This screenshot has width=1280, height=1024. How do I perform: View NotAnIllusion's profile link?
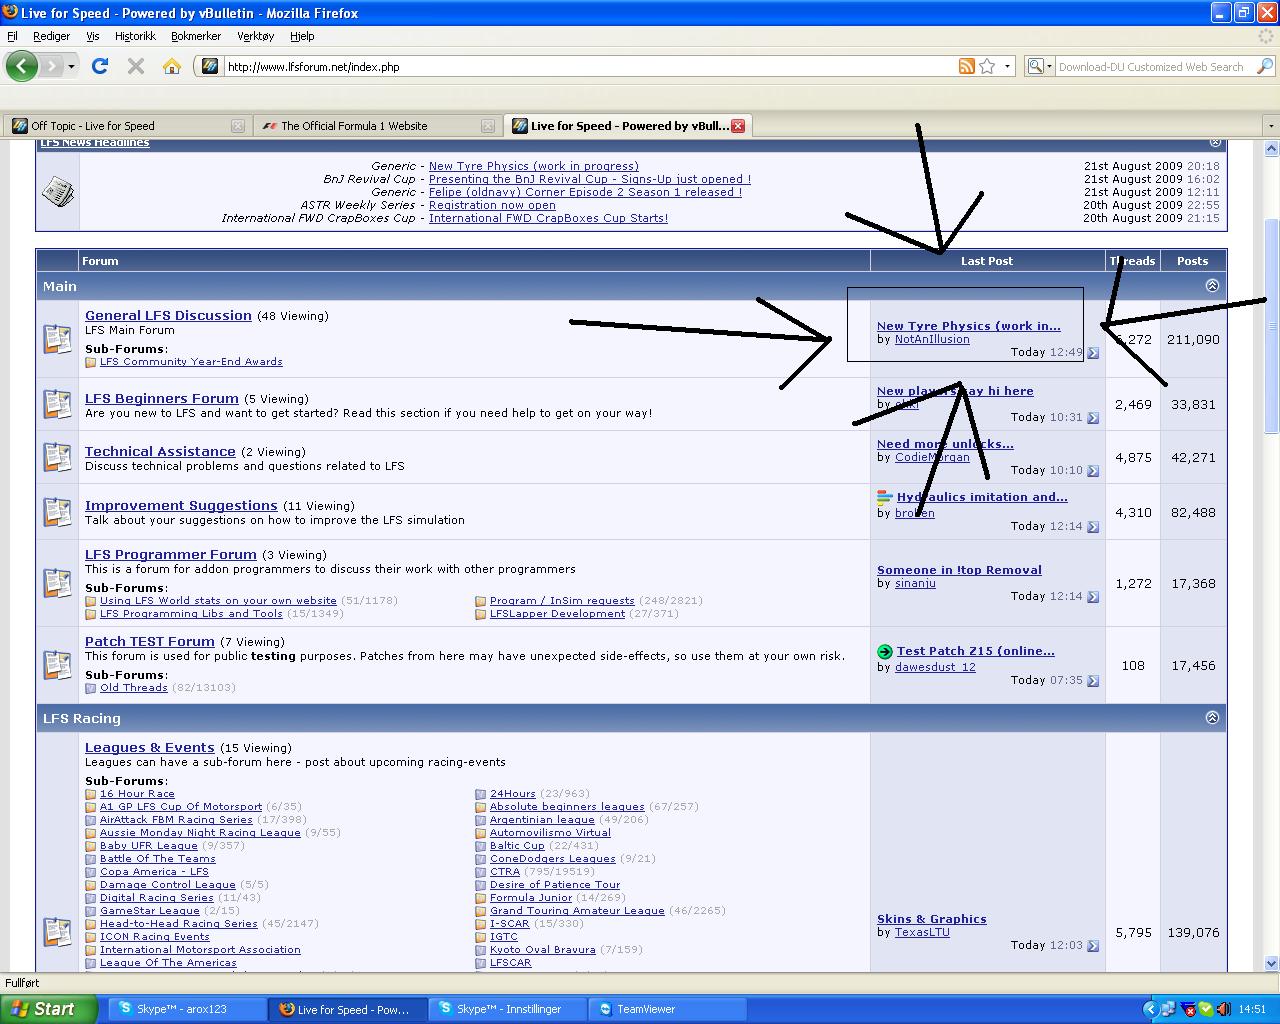point(932,339)
